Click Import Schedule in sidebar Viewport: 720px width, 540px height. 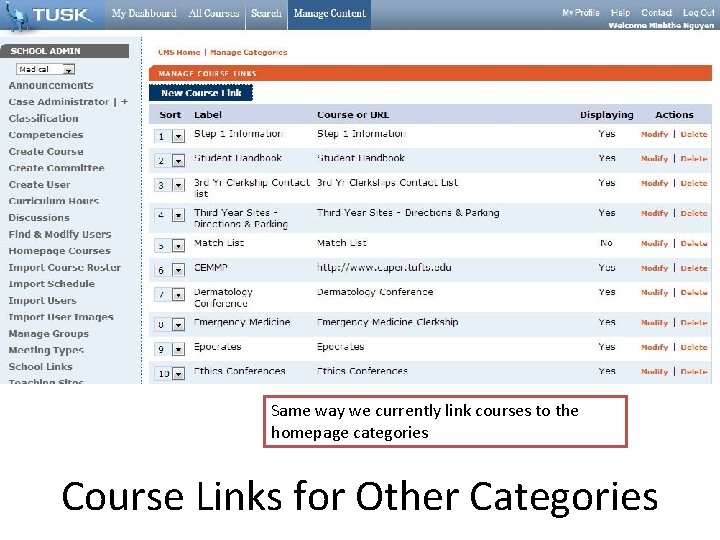[x=51, y=284]
